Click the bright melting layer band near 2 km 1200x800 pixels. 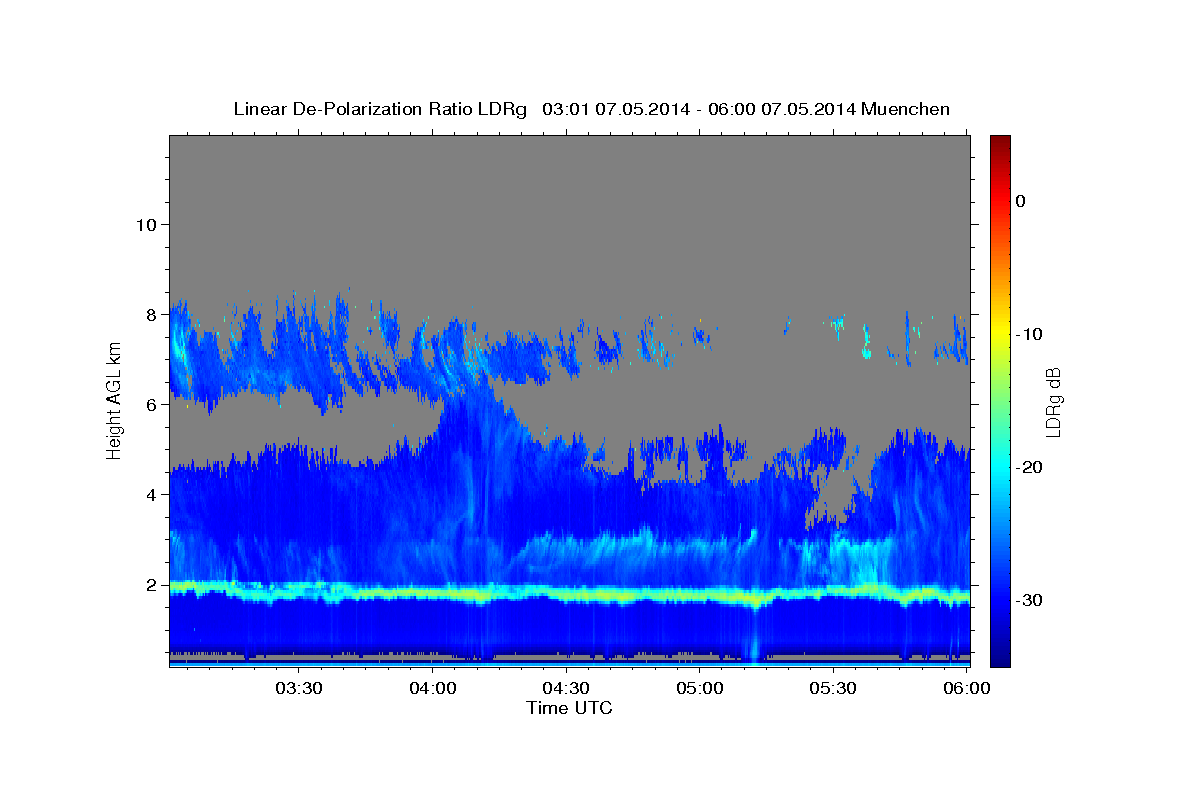(x=569, y=593)
